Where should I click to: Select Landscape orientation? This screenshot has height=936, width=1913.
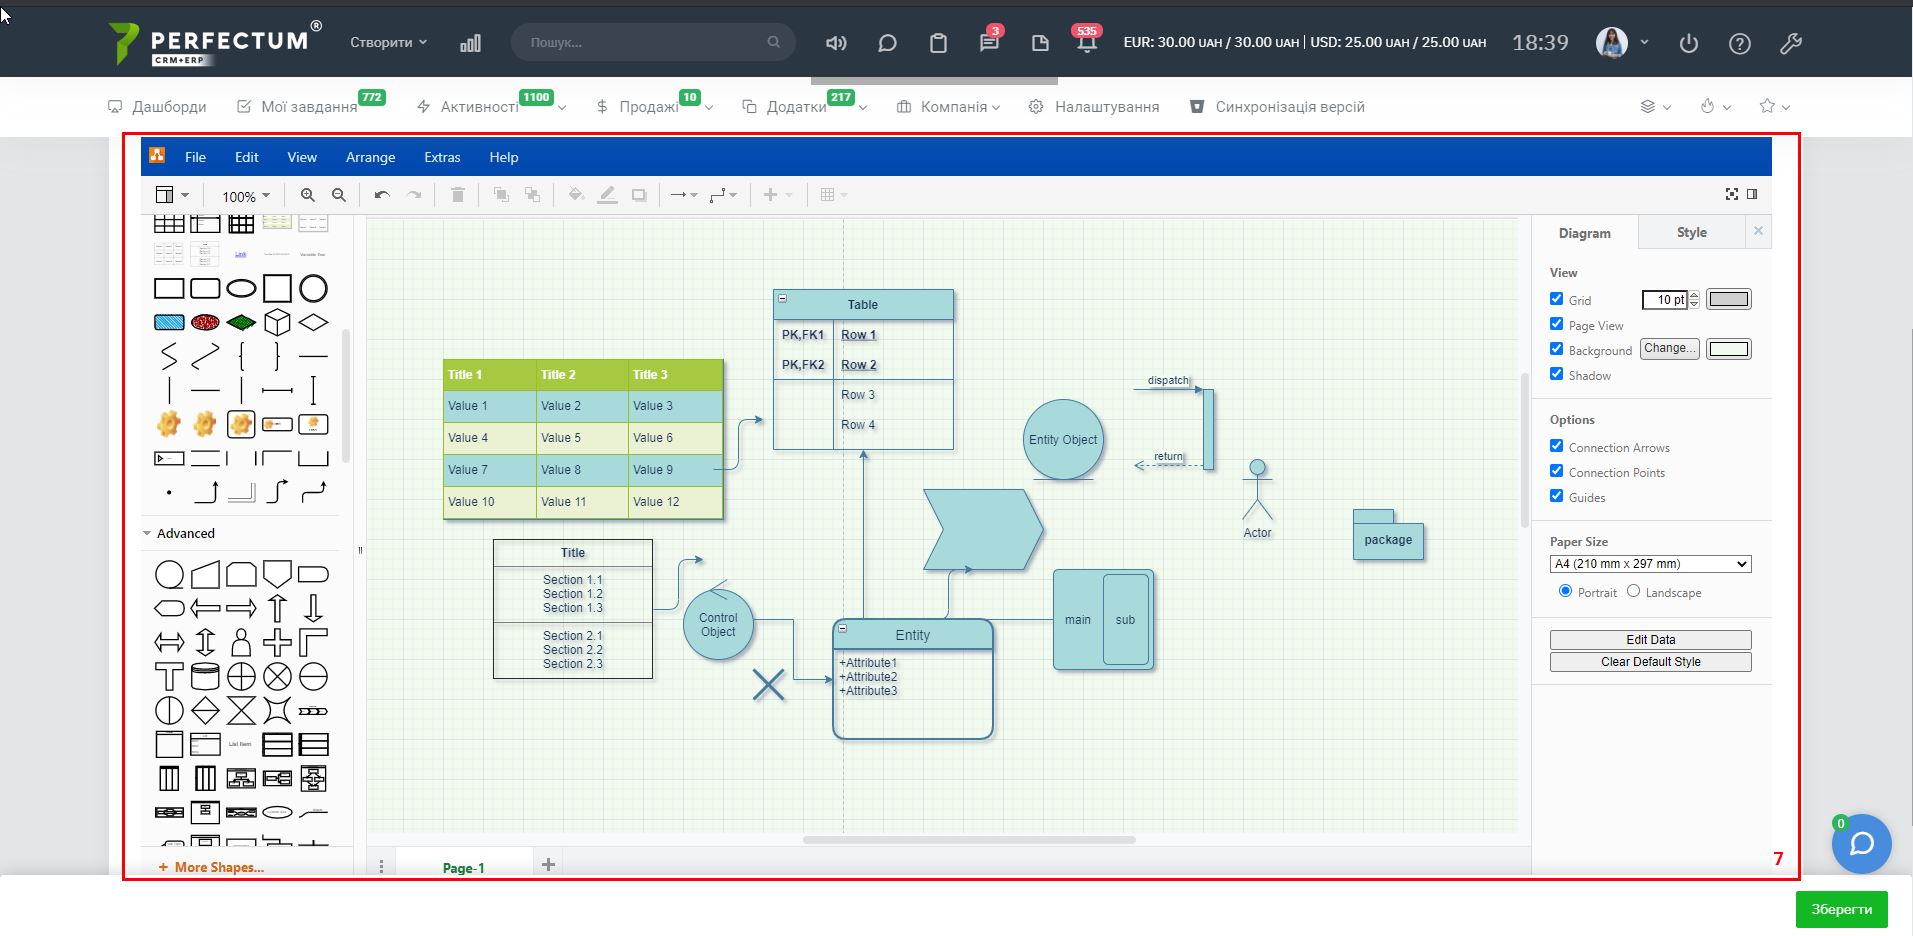click(x=1633, y=591)
